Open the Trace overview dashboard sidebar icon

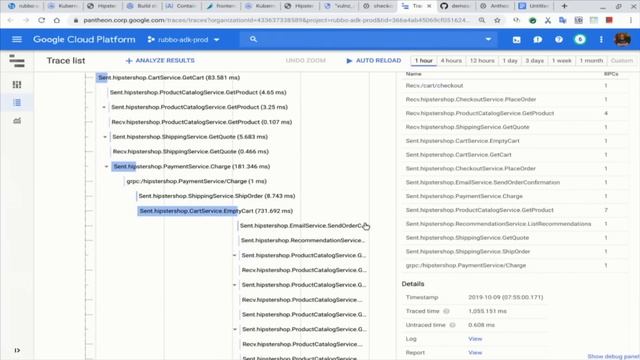coord(17,84)
